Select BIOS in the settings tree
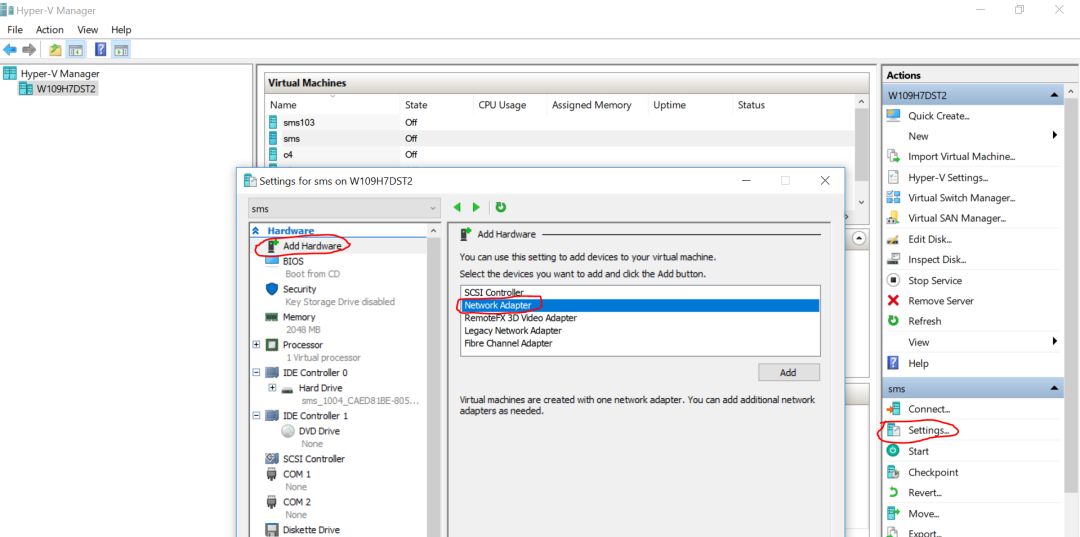Image resolution: width=1080 pixels, height=537 pixels. tap(293, 262)
